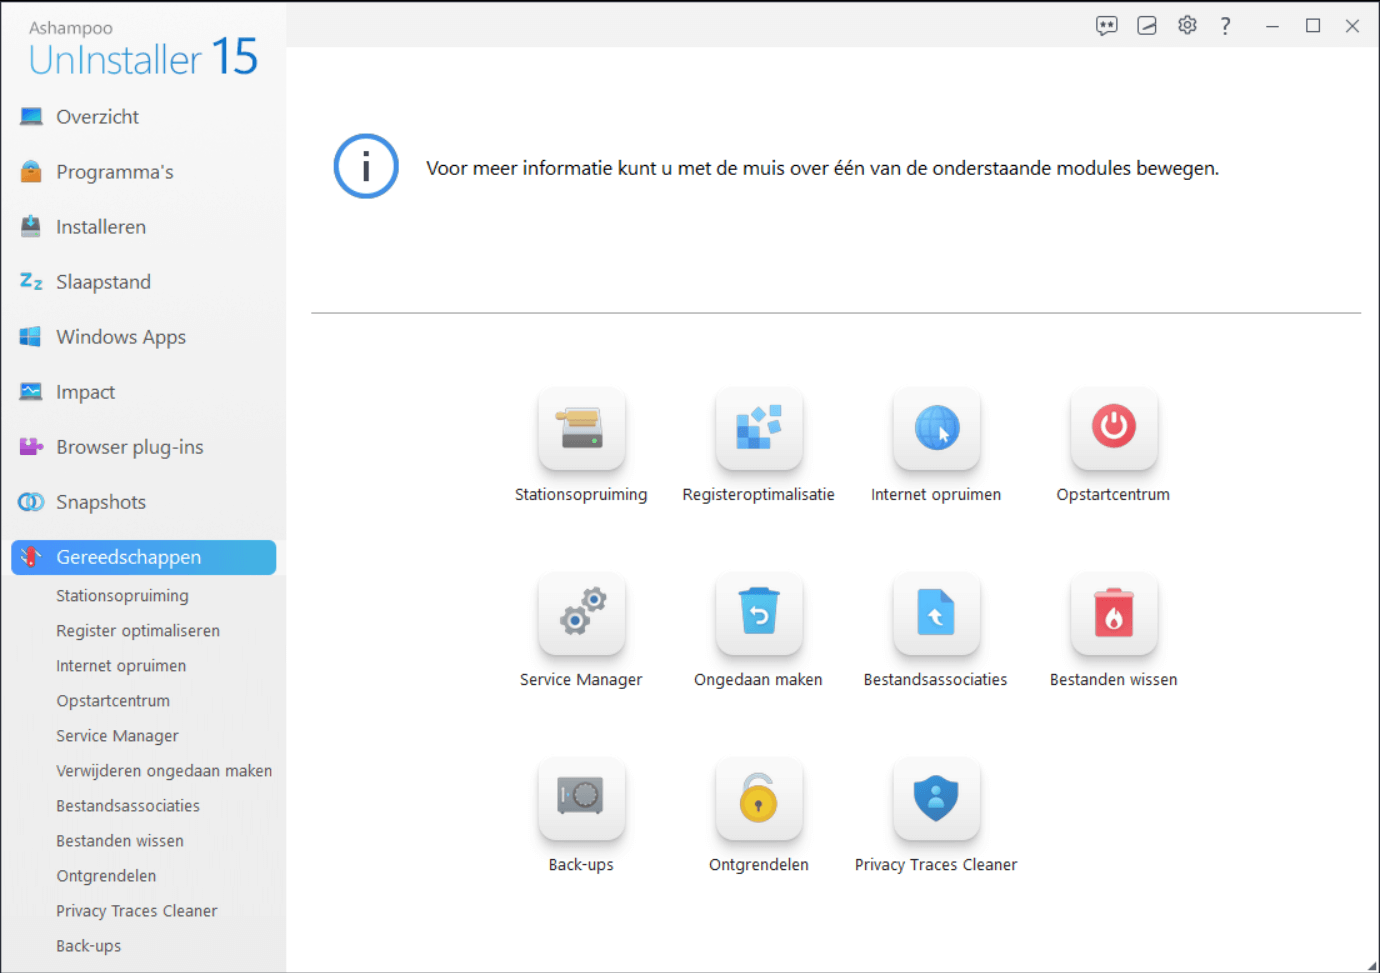Click the Slaapstand Zz icon in sidebar
Viewport: 1380px width, 973px height.
pos(31,282)
